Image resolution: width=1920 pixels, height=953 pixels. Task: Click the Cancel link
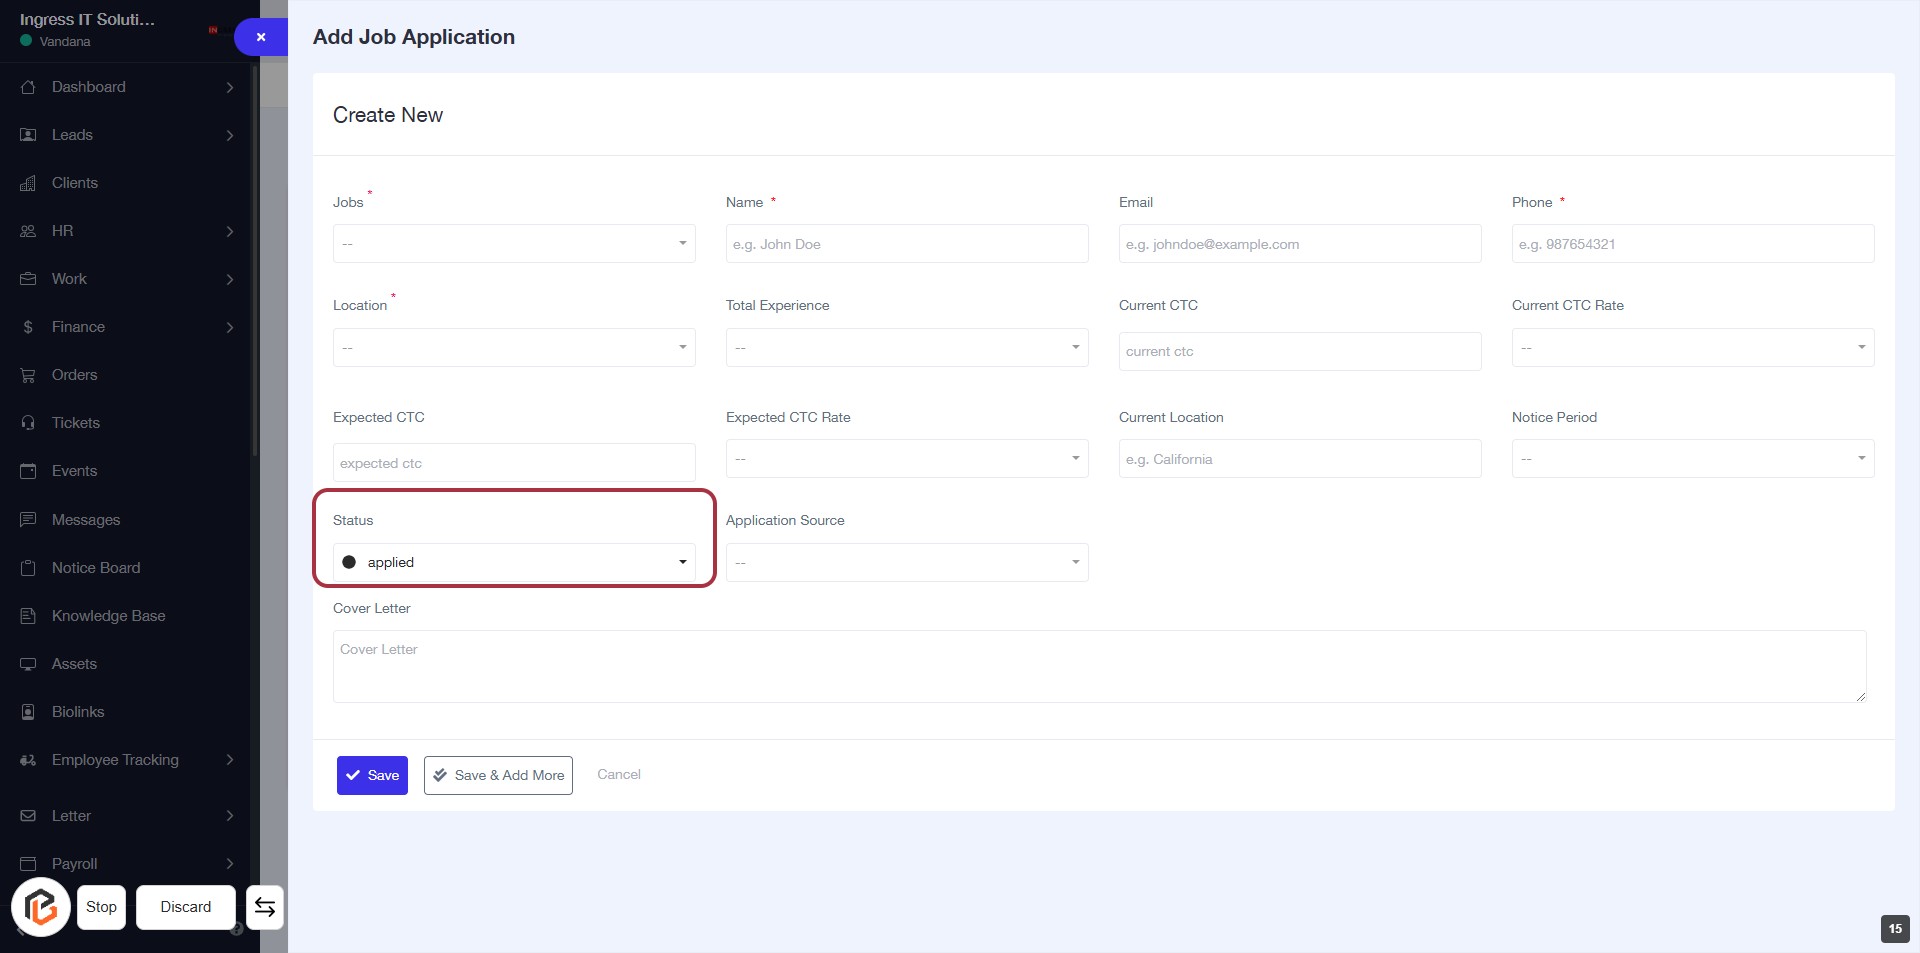click(x=618, y=774)
